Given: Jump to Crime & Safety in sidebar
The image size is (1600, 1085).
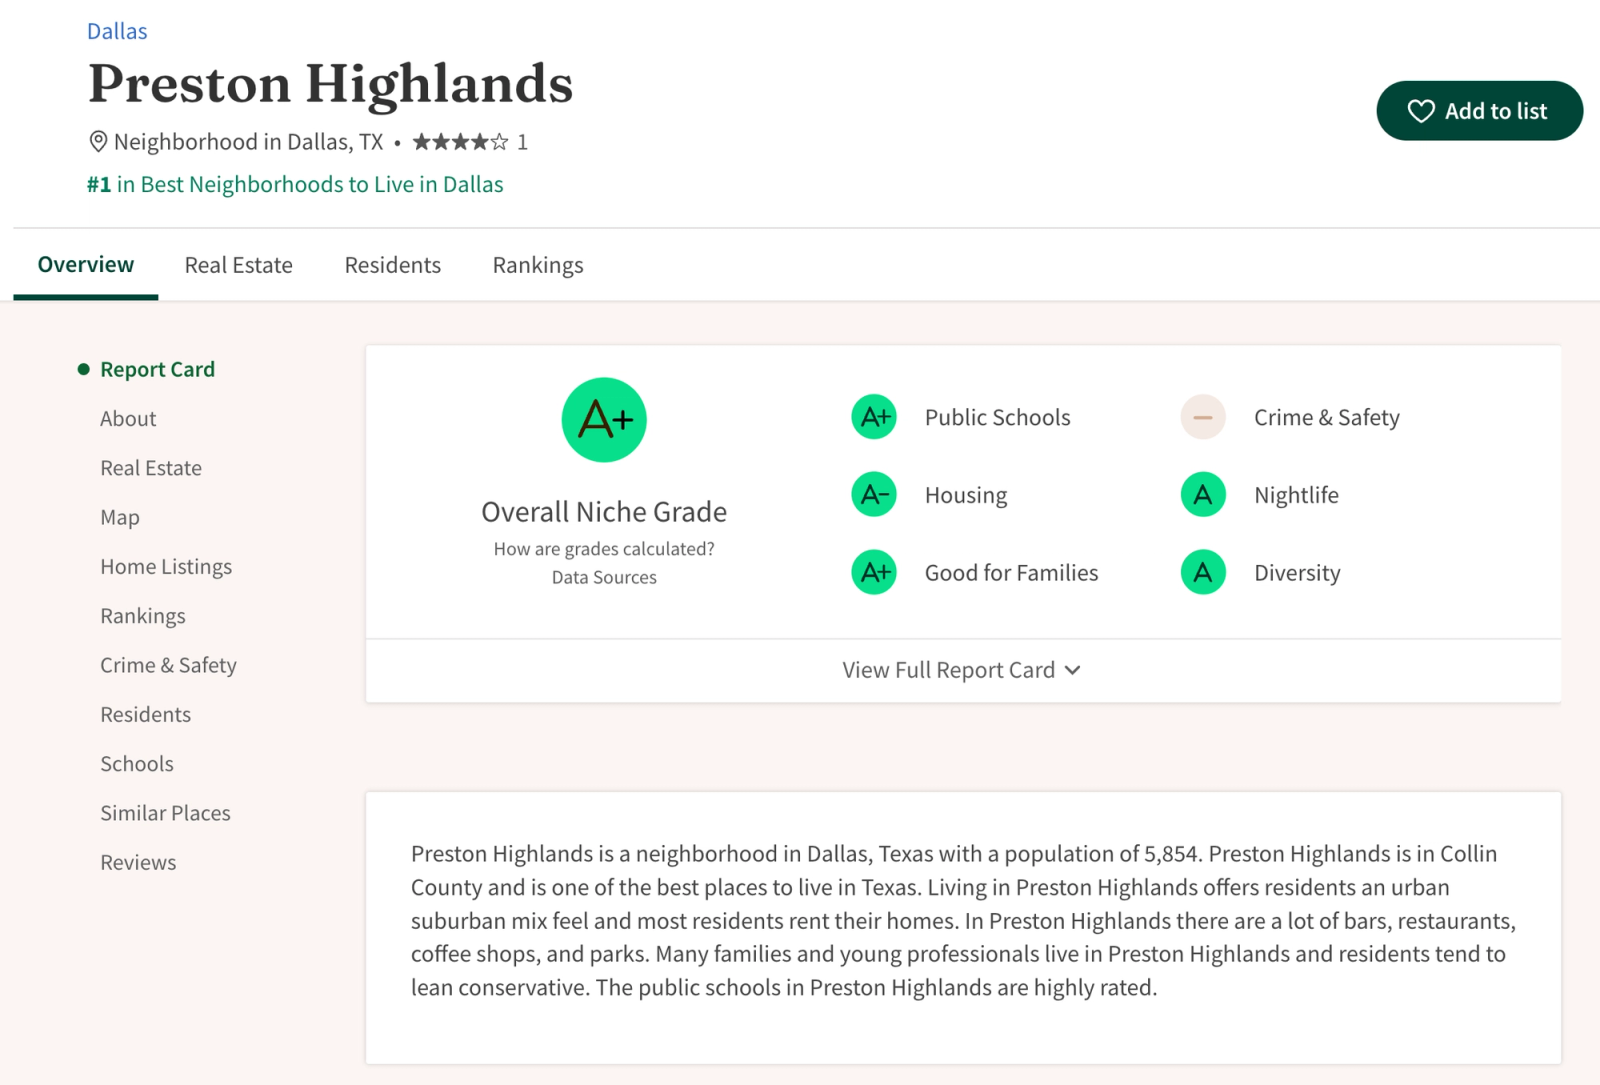Looking at the screenshot, I should coord(168,665).
